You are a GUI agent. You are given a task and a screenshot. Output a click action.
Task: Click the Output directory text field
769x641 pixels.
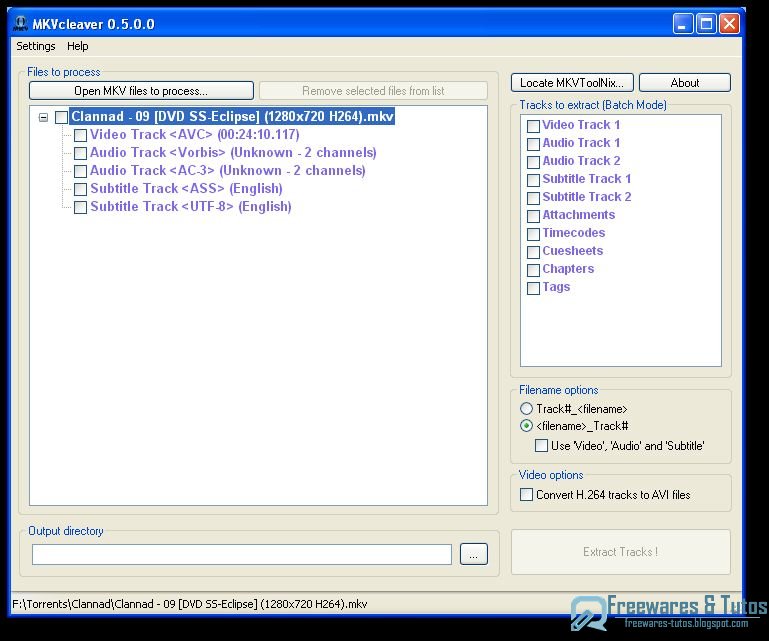tap(242, 554)
